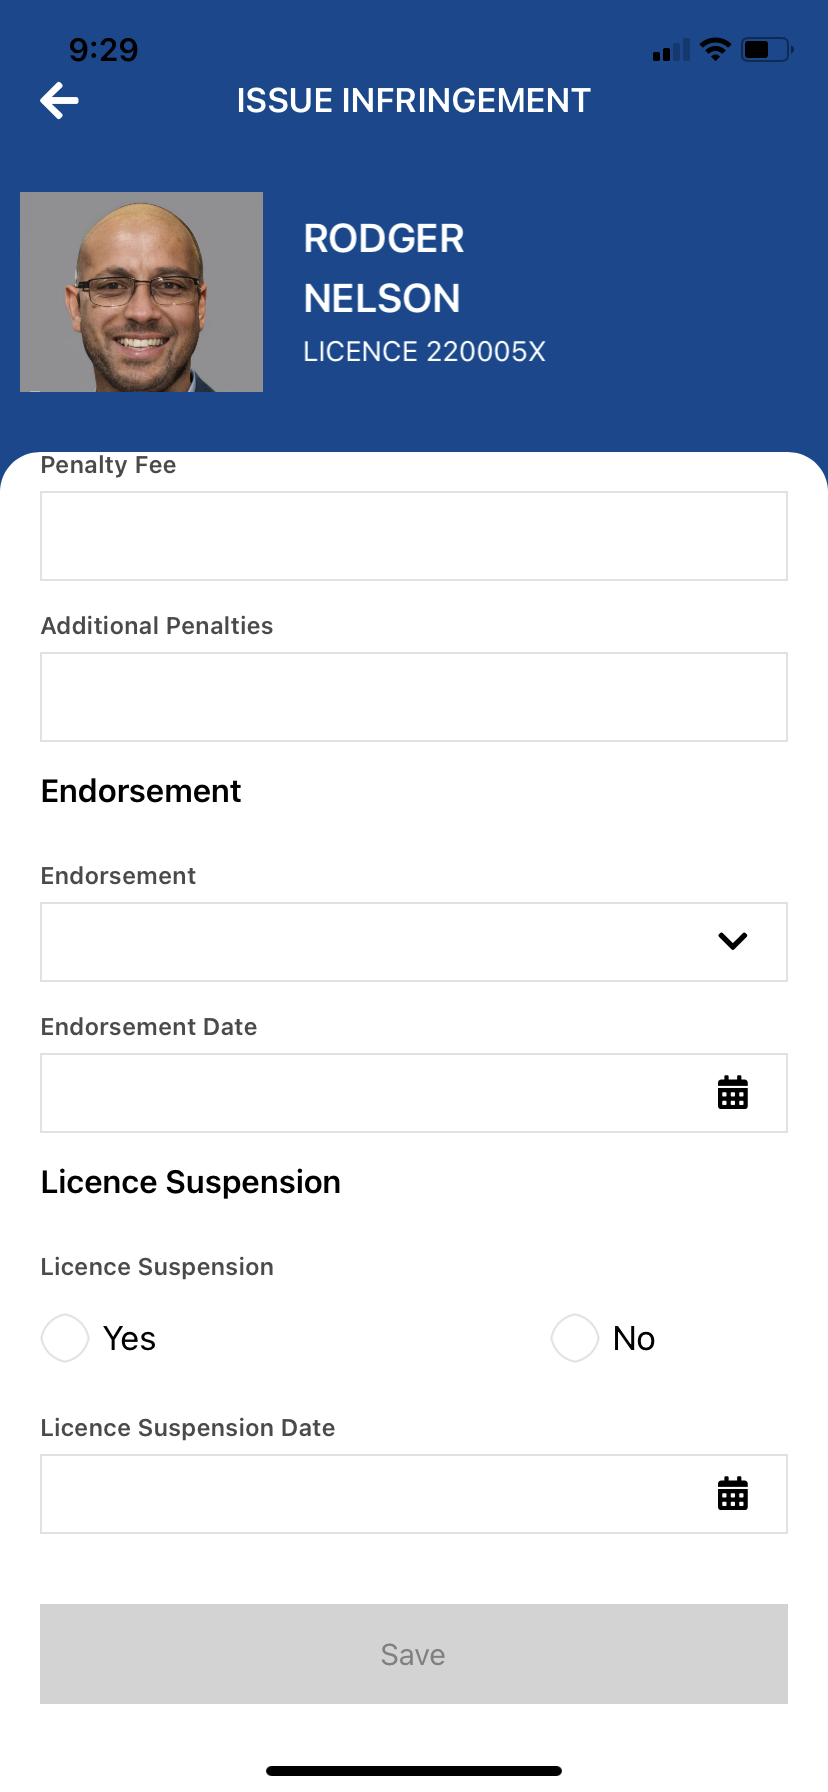Tap the battery status icon
The width and height of the screenshot is (828, 1792).
(x=767, y=49)
